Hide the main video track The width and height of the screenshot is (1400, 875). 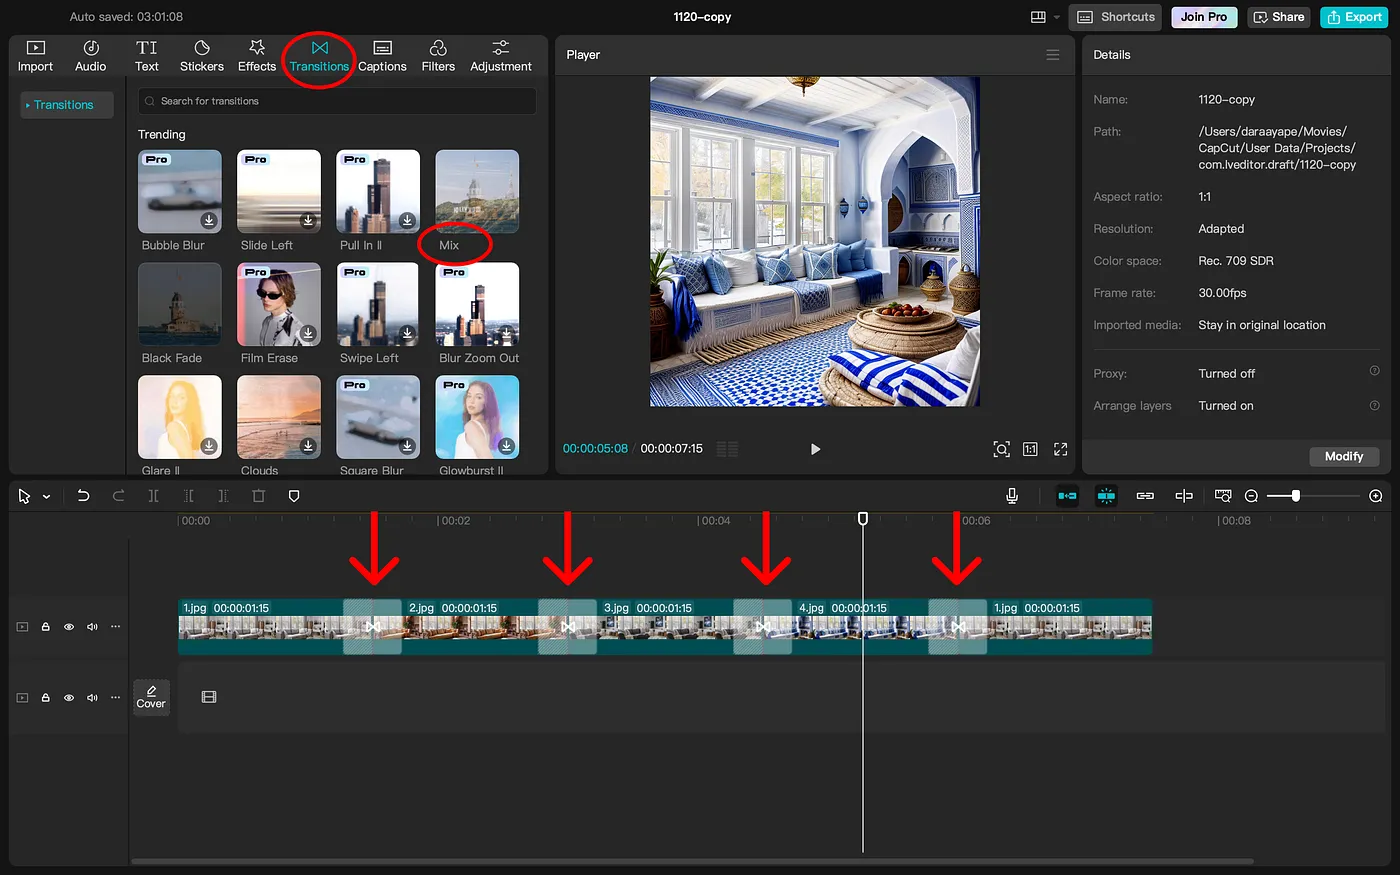[69, 627]
